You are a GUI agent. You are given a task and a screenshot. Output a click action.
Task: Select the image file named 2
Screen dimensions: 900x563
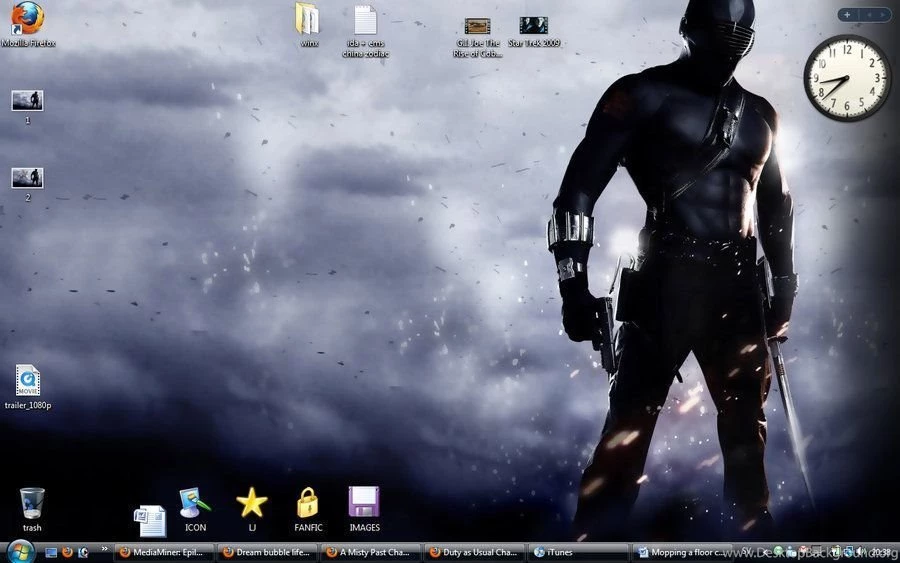(28, 184)
